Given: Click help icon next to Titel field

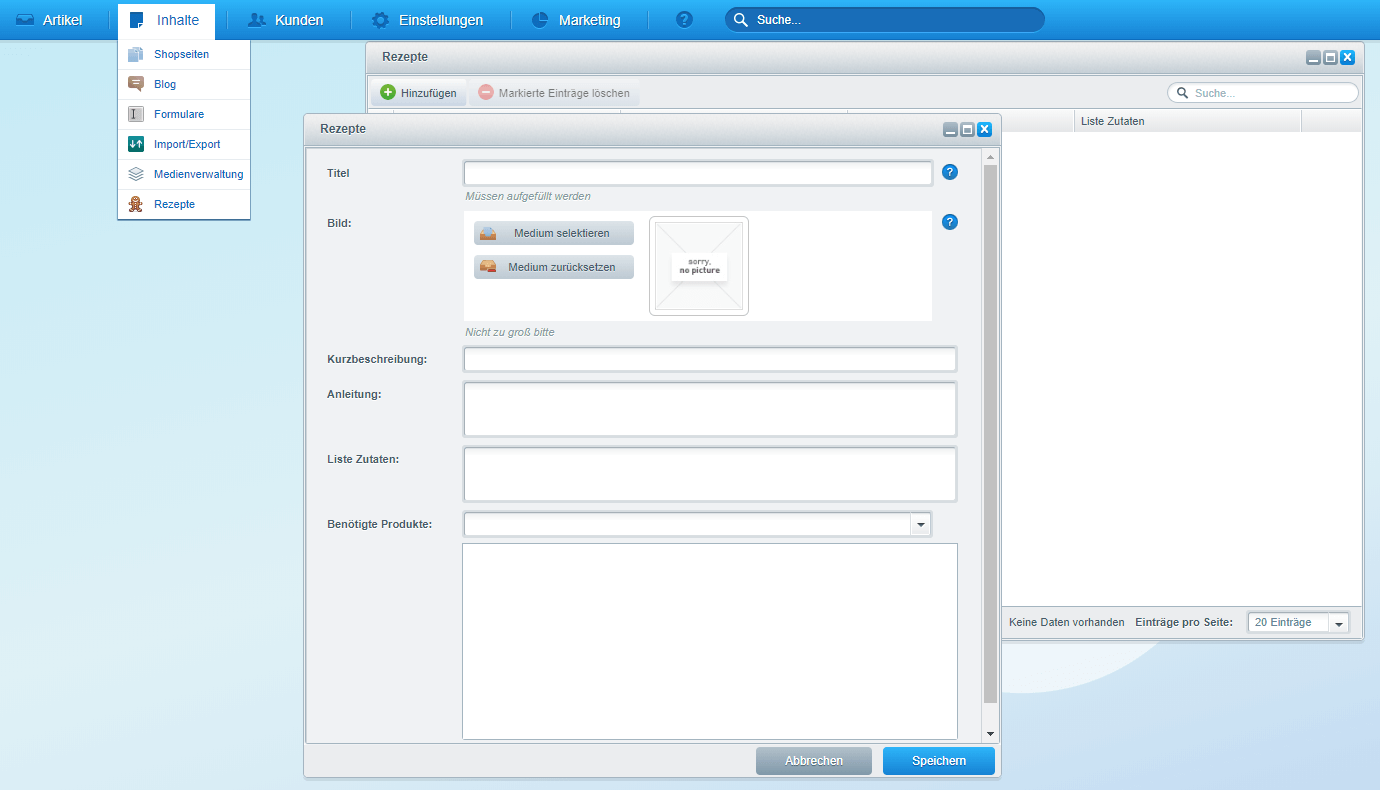Looking at the screenshot, I should click(x=950, y=172).
